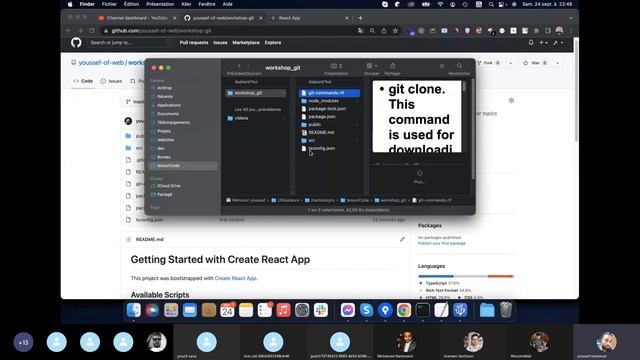The image size is (640, 360).
Task: Select AirDrop in Finder sidebar
Action: [164, 88]
